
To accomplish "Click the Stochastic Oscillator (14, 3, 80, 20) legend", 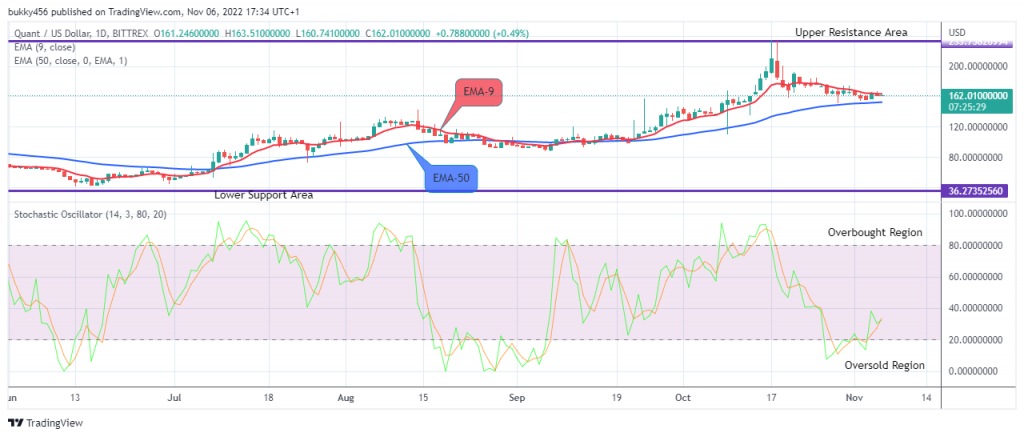I will (x=90, y=214).
